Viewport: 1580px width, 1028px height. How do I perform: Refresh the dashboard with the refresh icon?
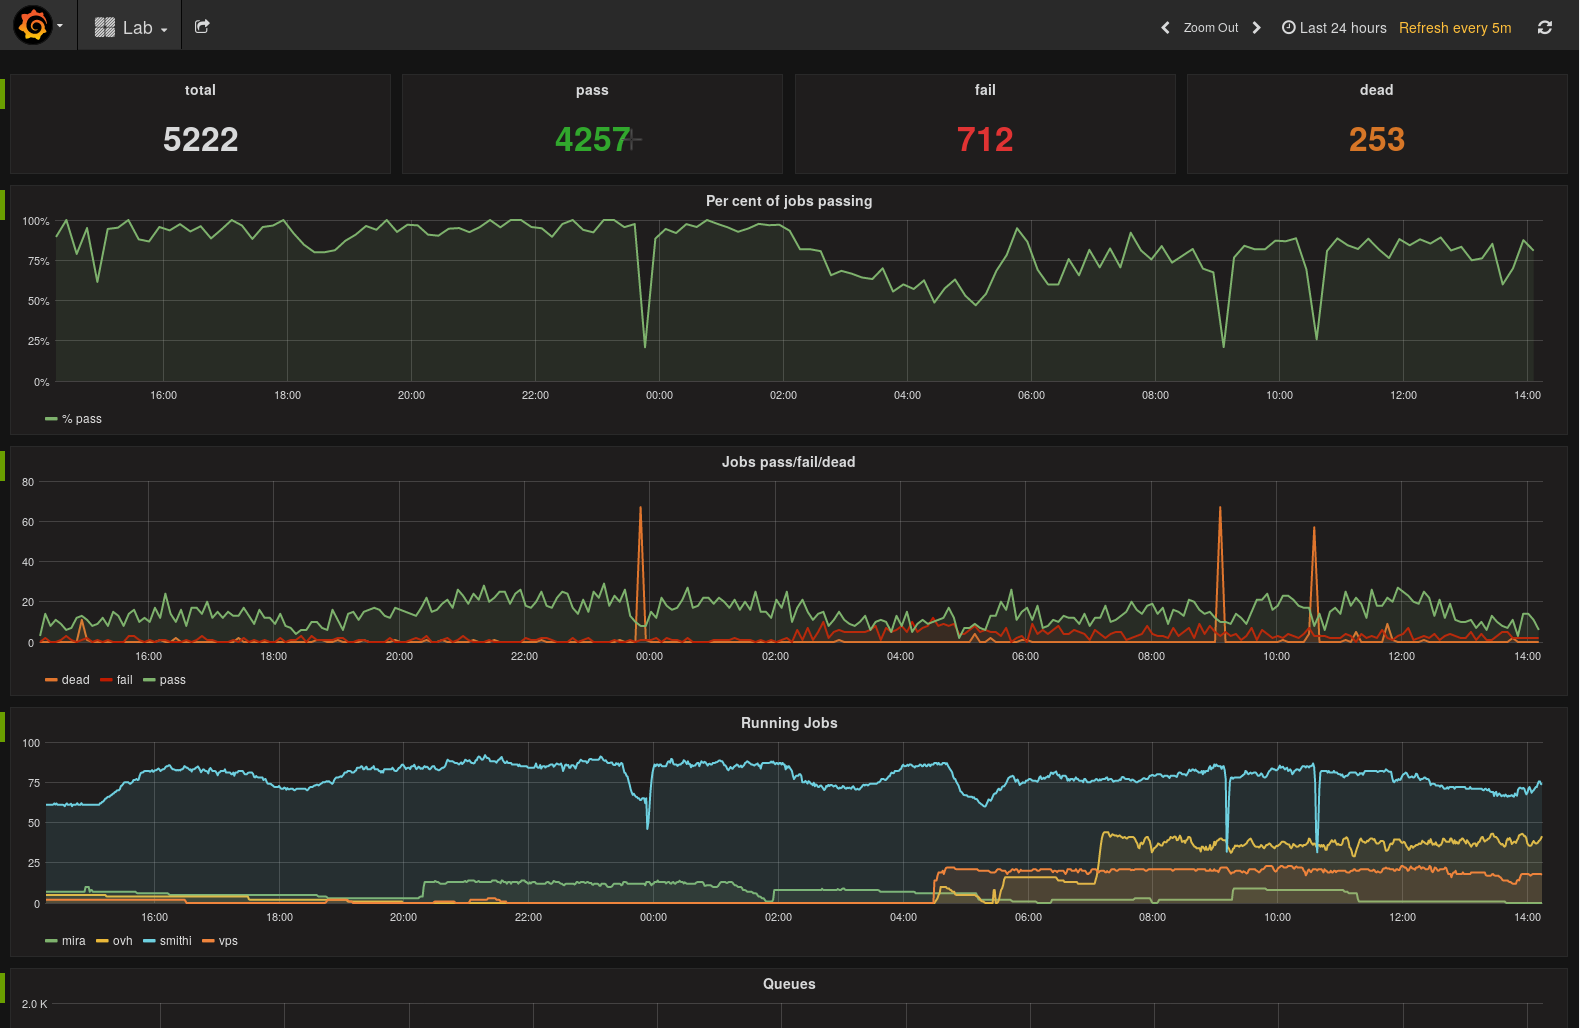1545,28
